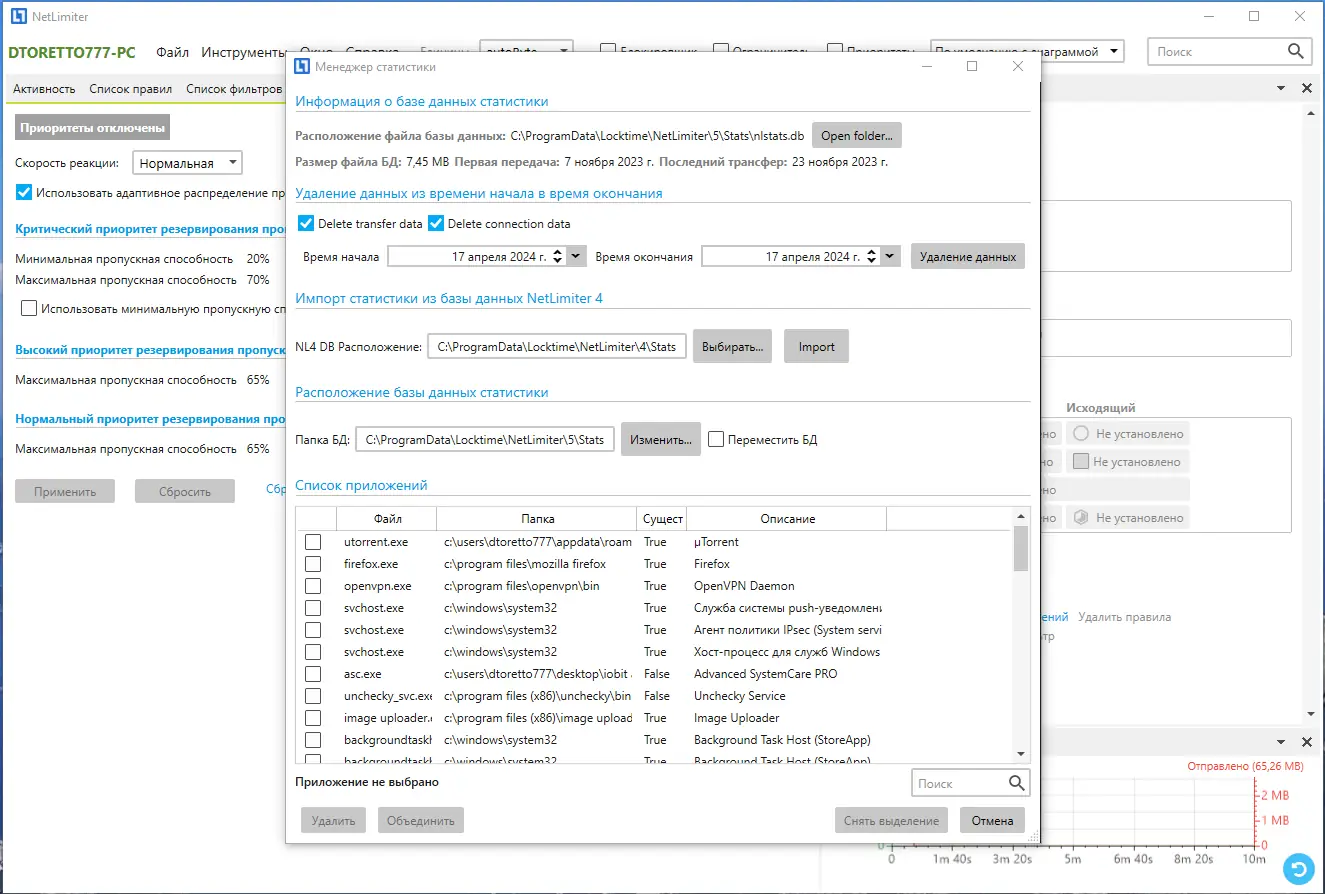Open the top right panel's dropdown arrow menu
The image size is (1325, 894).
tap(1281, 89)
